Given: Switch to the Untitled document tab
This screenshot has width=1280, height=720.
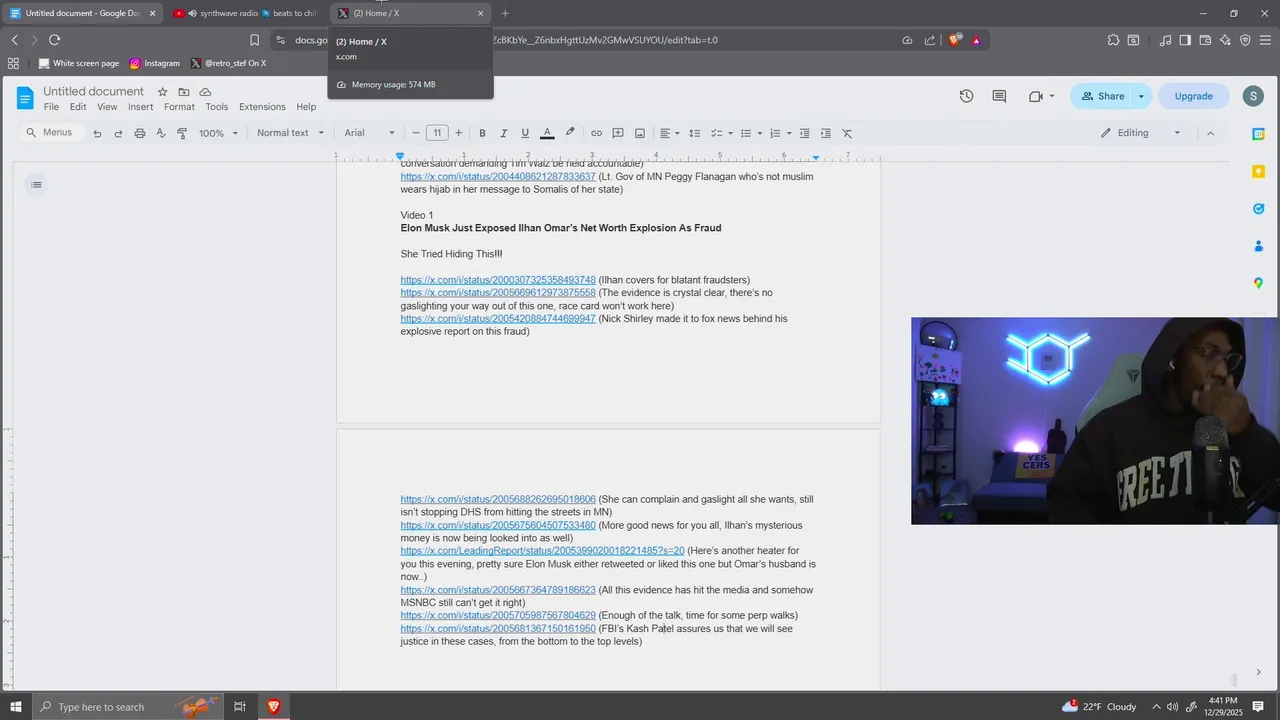Looking at the screenshot, I should tap(84, 13).
